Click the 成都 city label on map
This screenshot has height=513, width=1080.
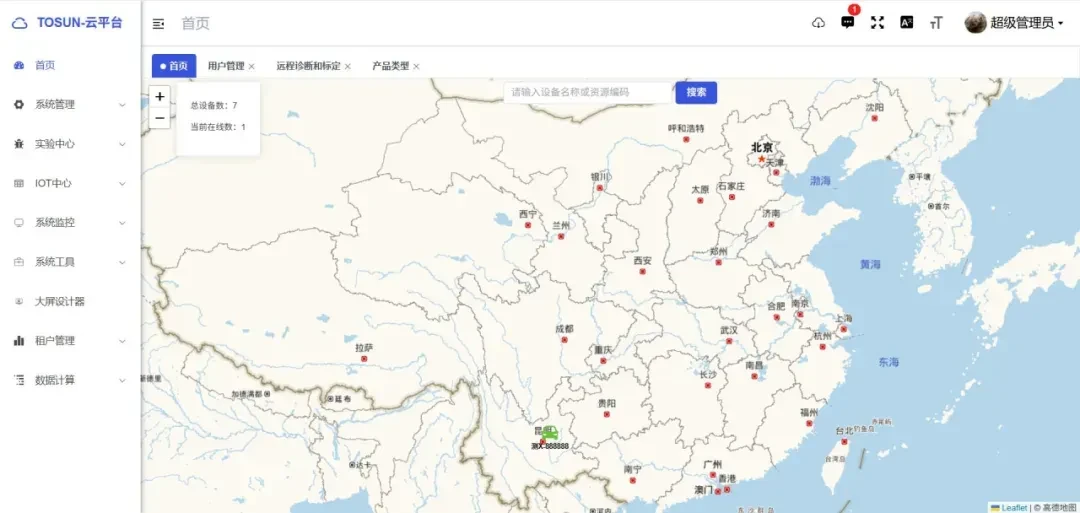(564, 328)
